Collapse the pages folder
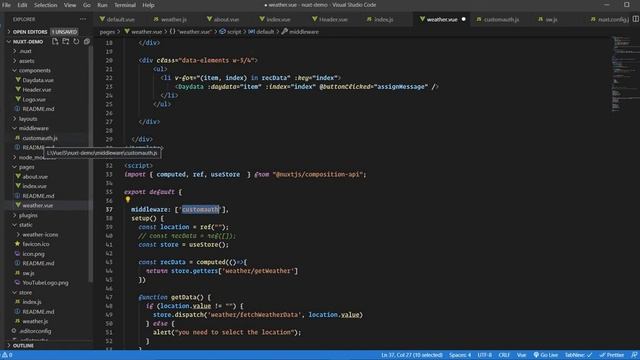The image size is (640, 360). (x=26, y=167)
